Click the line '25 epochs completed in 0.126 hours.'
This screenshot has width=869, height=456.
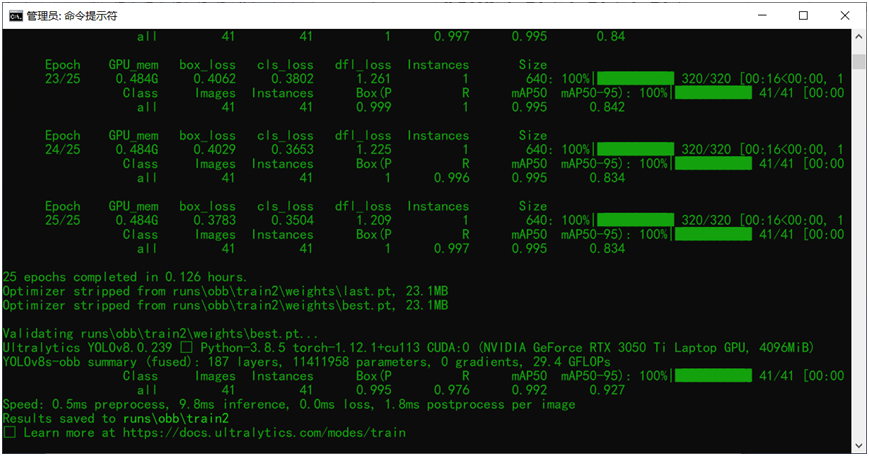(125, 277)
